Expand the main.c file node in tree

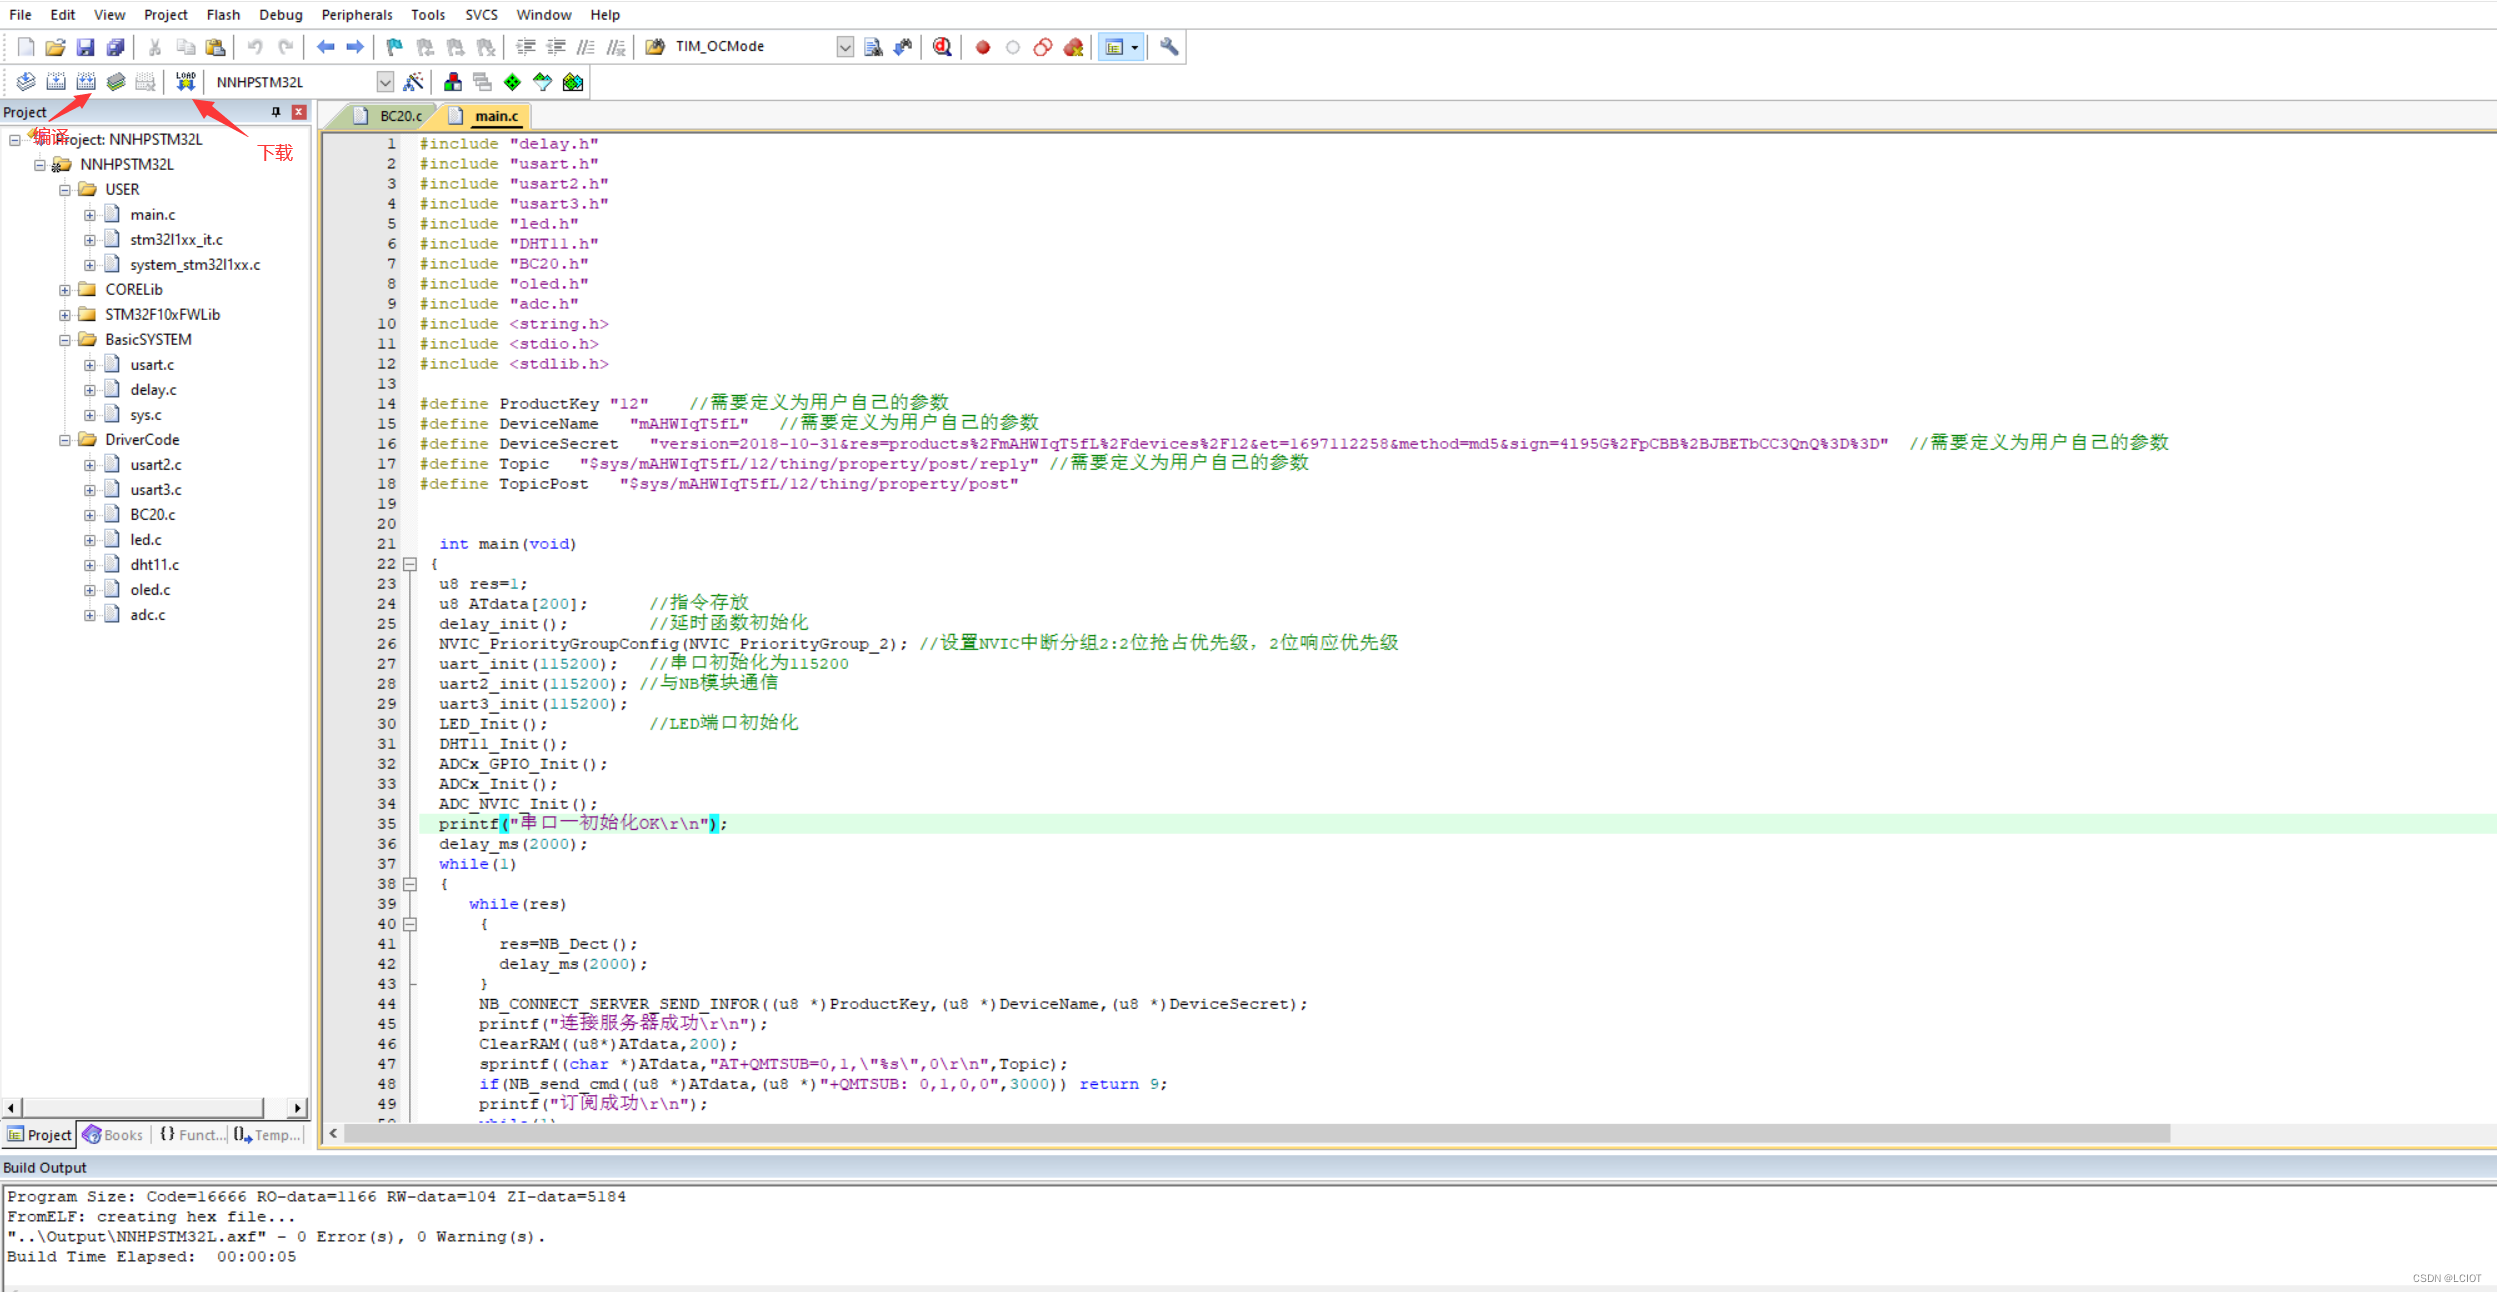click(90, 215)
